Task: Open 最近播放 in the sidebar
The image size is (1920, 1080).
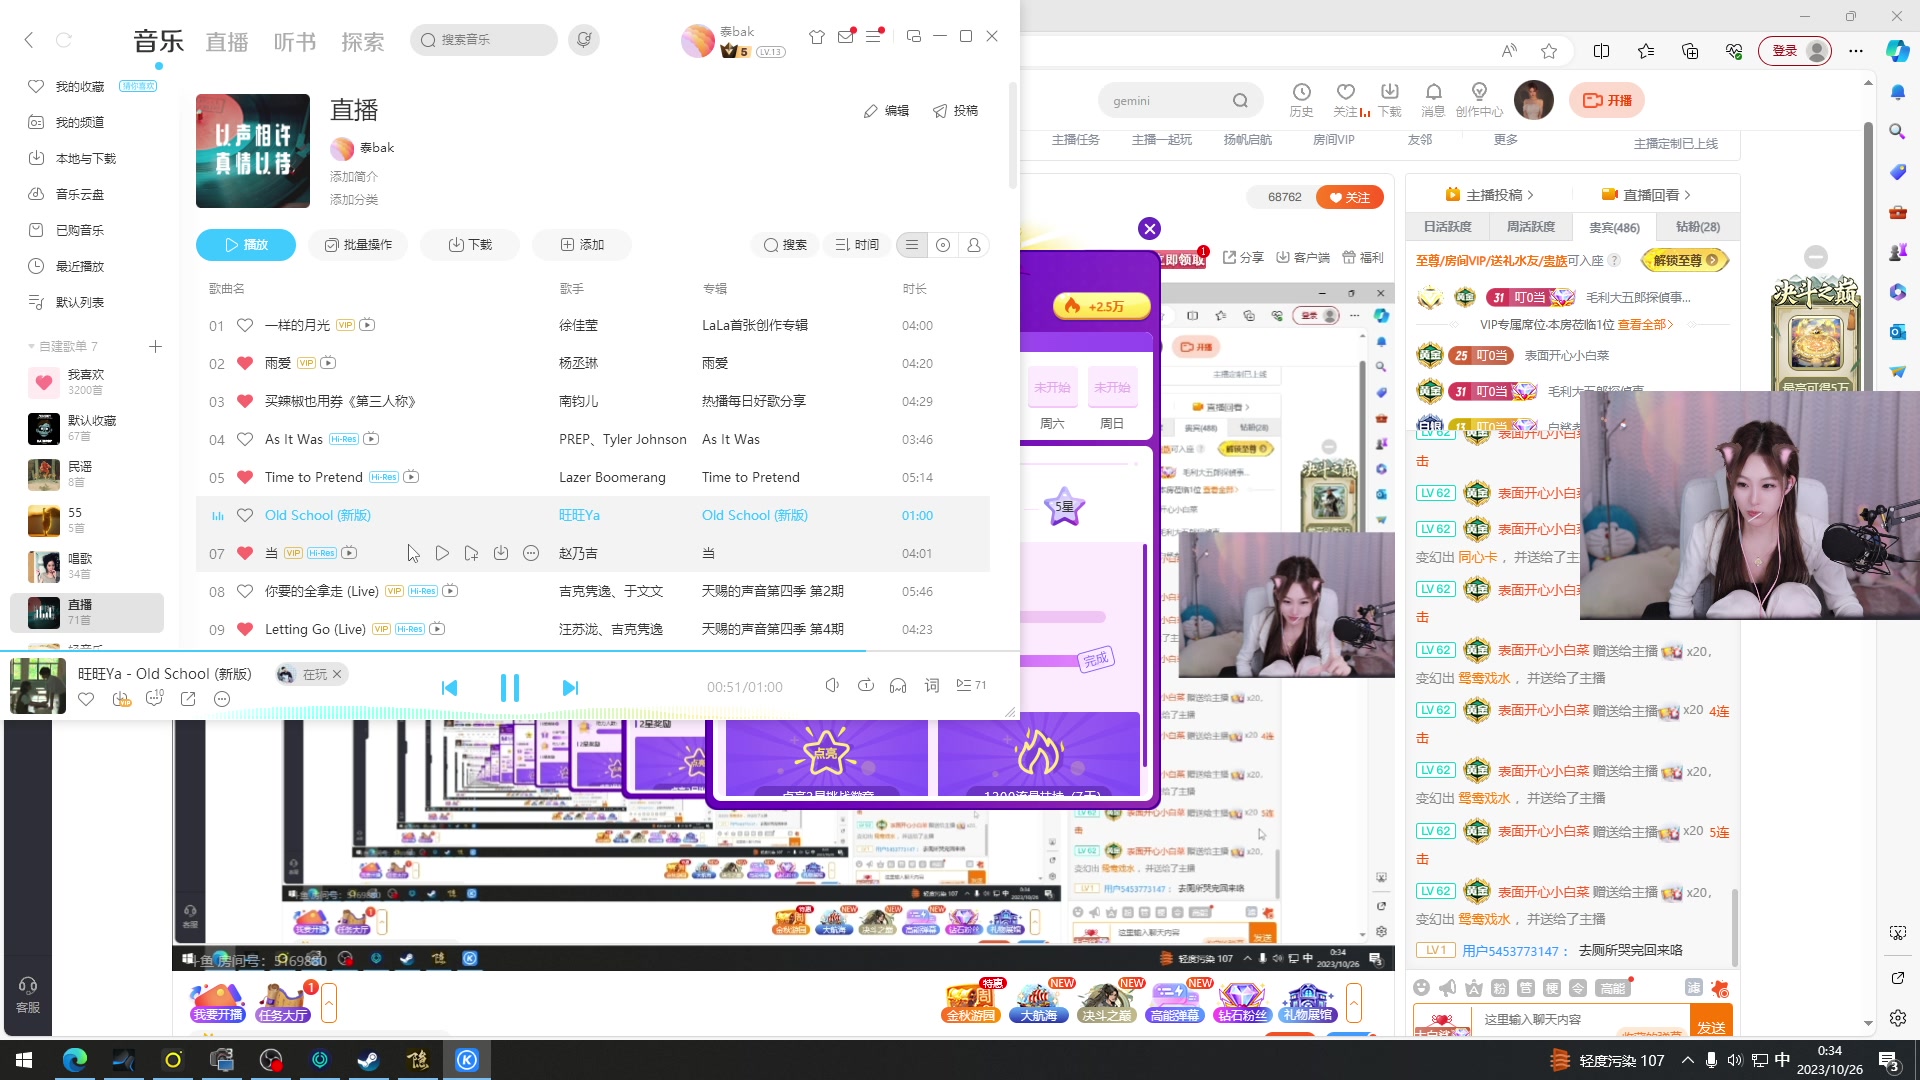Action: (x=80, y=267)
